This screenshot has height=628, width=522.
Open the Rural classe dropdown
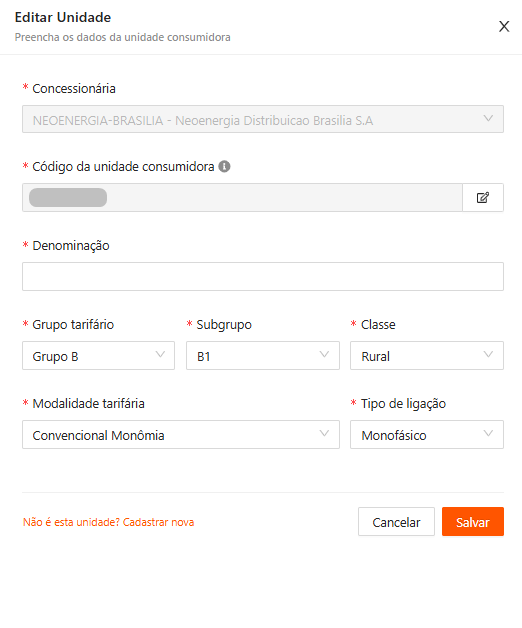tap(427, 356)
